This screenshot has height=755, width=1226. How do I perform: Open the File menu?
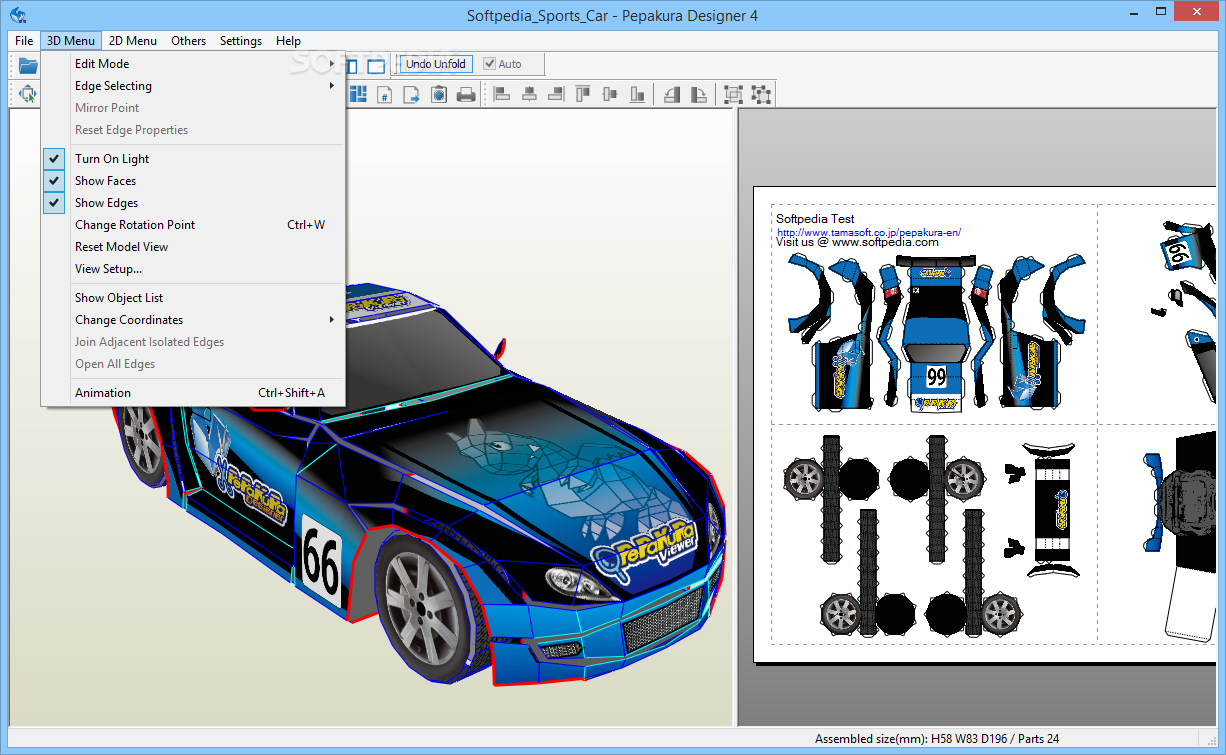click(24, 41)
